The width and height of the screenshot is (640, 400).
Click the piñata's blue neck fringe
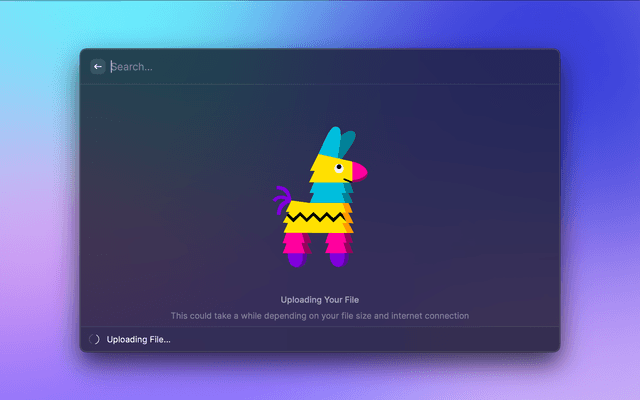[x=327, y=191]
